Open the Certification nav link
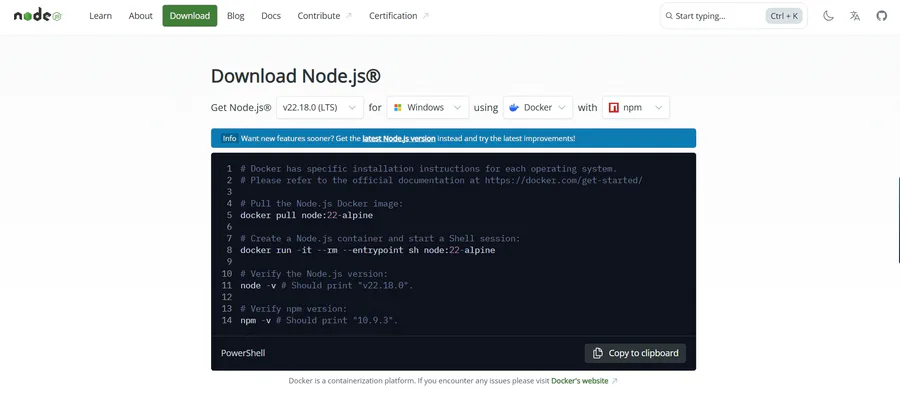Screen dimensions: 900x393 point(399,15)
